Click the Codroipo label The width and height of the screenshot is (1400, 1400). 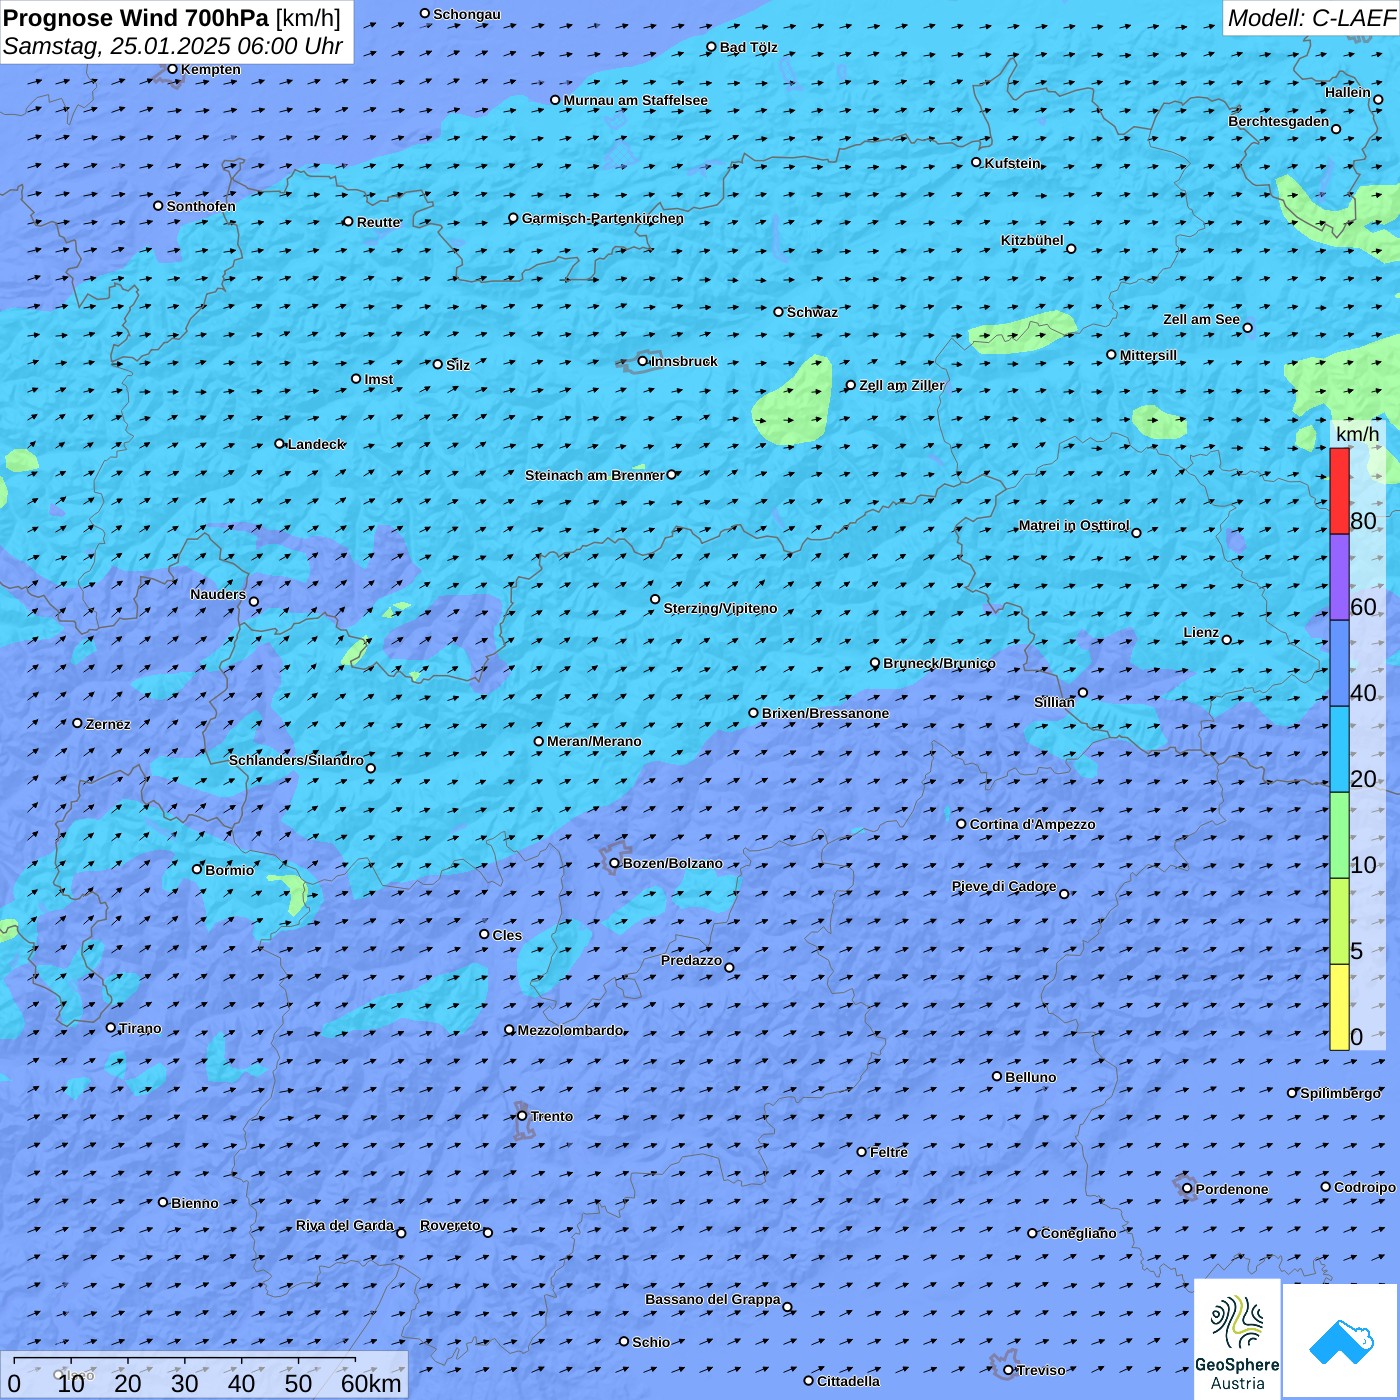coord(1365,1187)
